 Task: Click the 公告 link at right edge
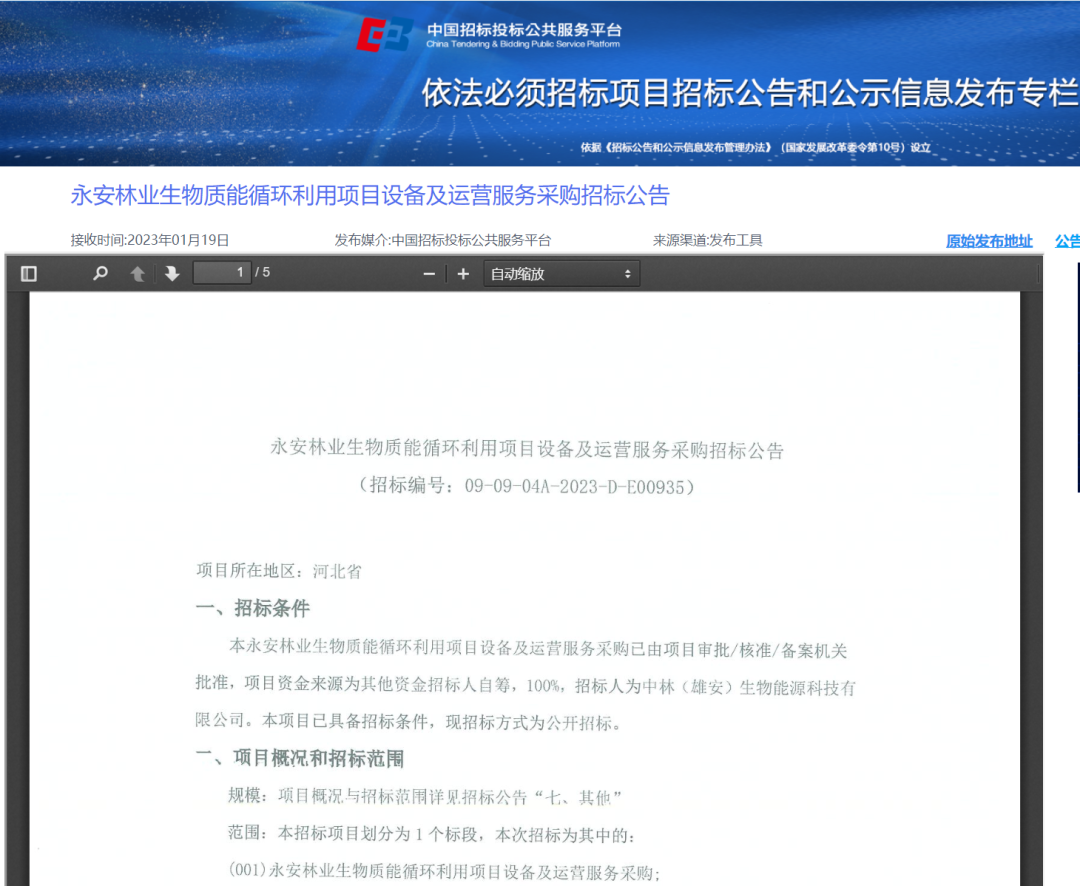[1068, 240]
